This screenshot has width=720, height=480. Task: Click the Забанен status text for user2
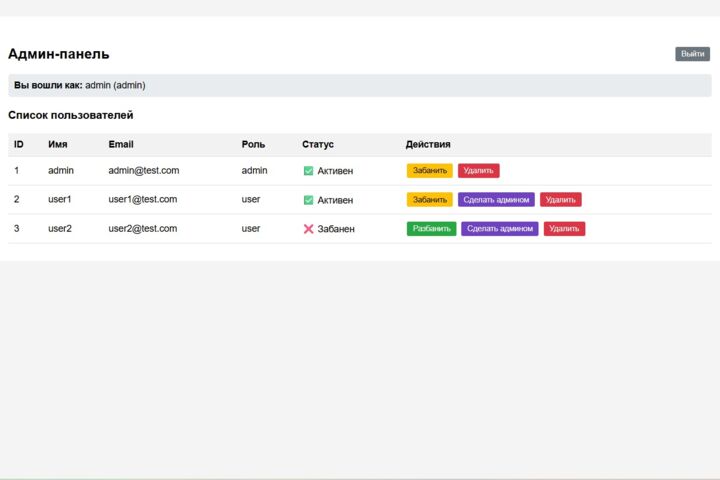336,229
